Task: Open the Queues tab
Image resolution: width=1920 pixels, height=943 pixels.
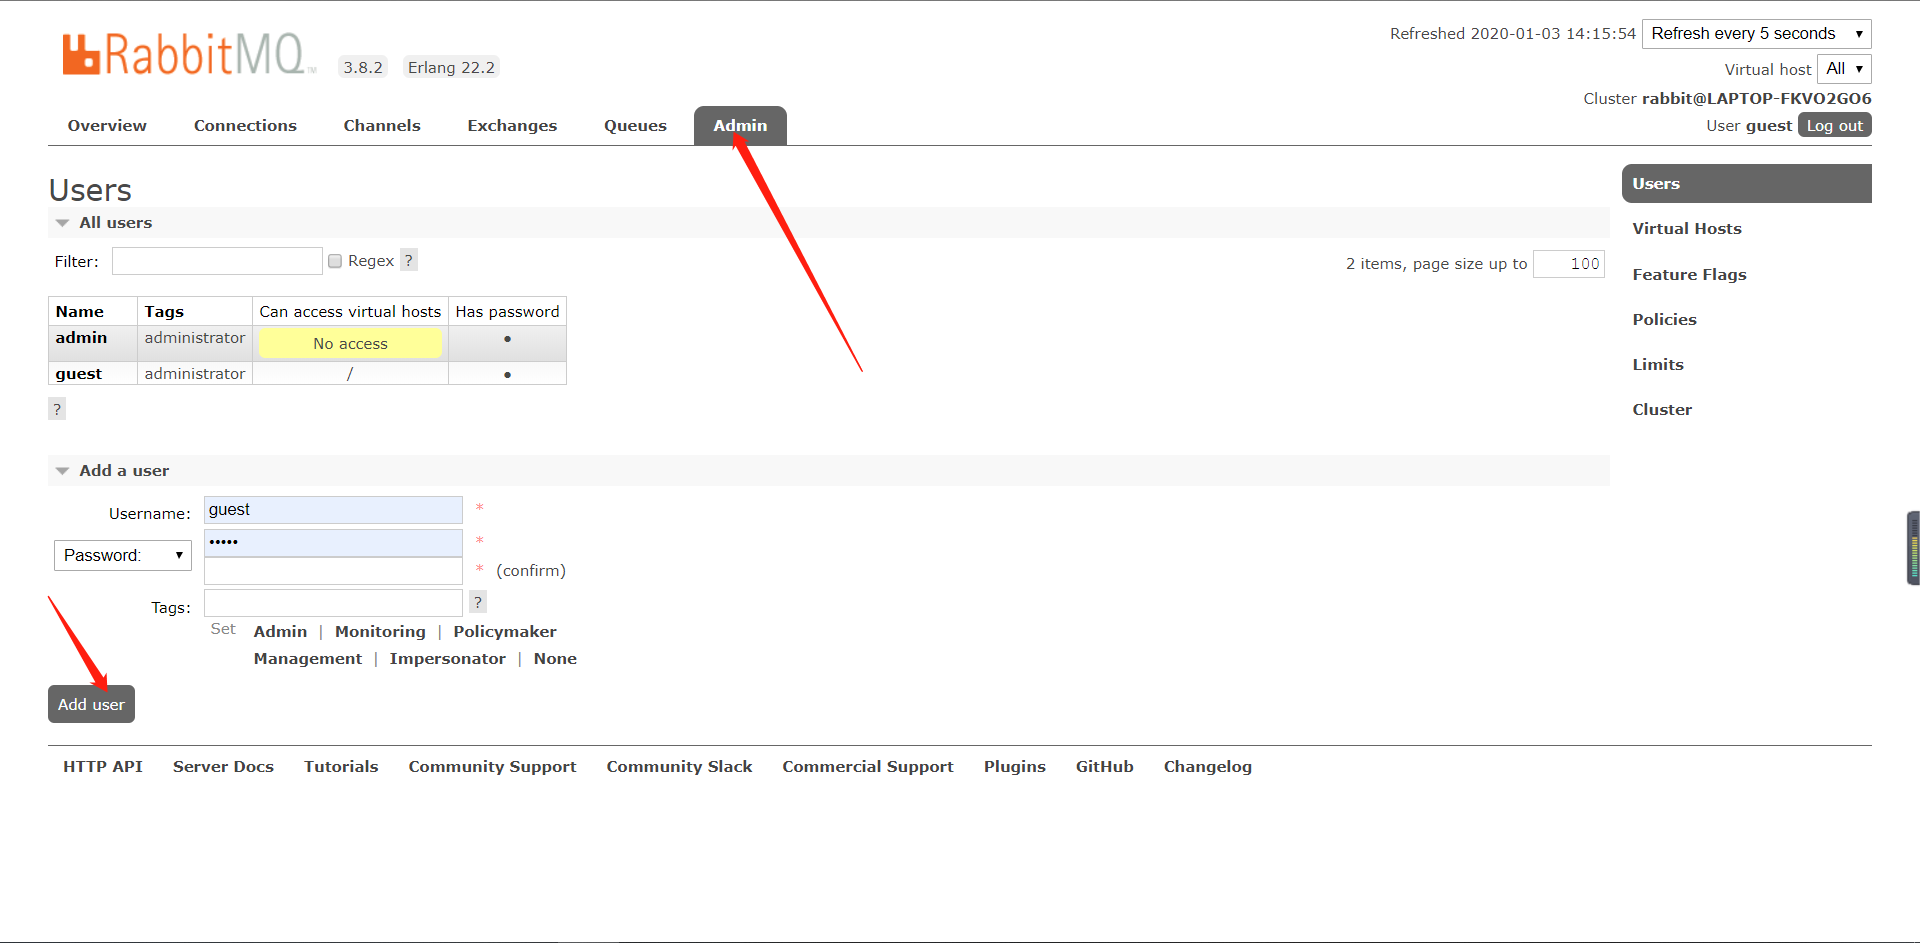Action: click(635, 125)
